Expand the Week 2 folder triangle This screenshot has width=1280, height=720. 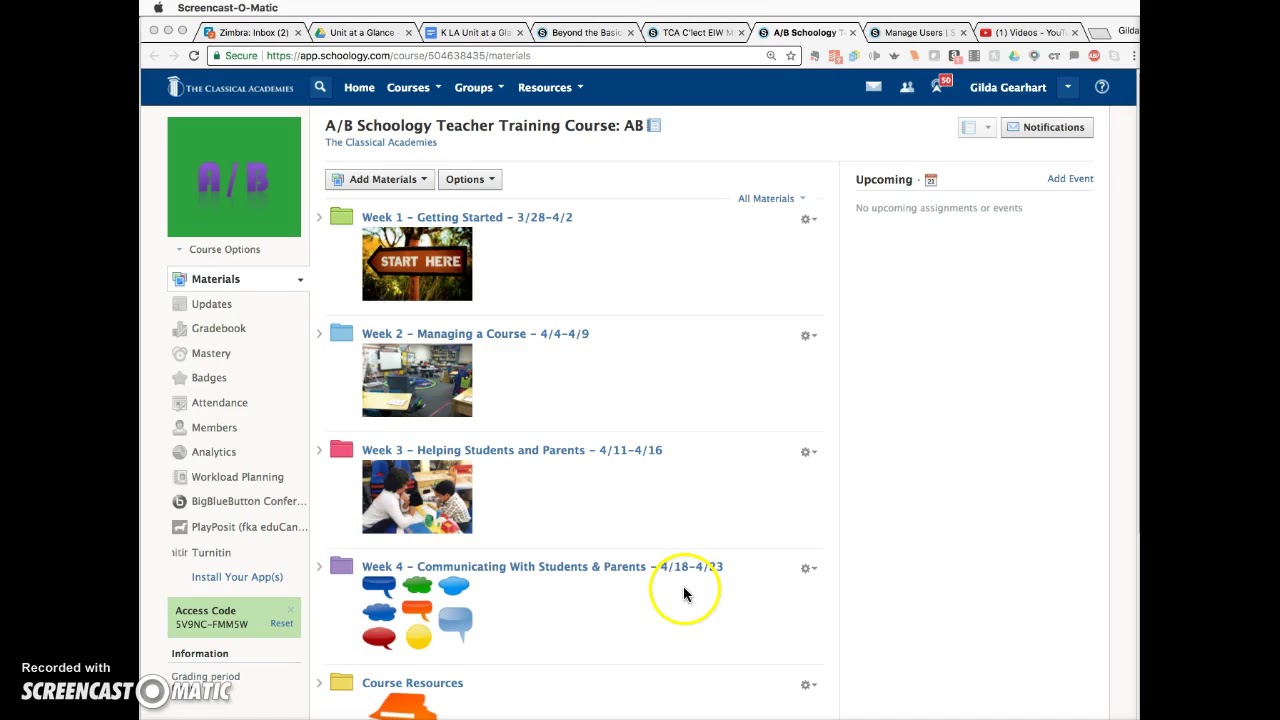click(319, 334)
